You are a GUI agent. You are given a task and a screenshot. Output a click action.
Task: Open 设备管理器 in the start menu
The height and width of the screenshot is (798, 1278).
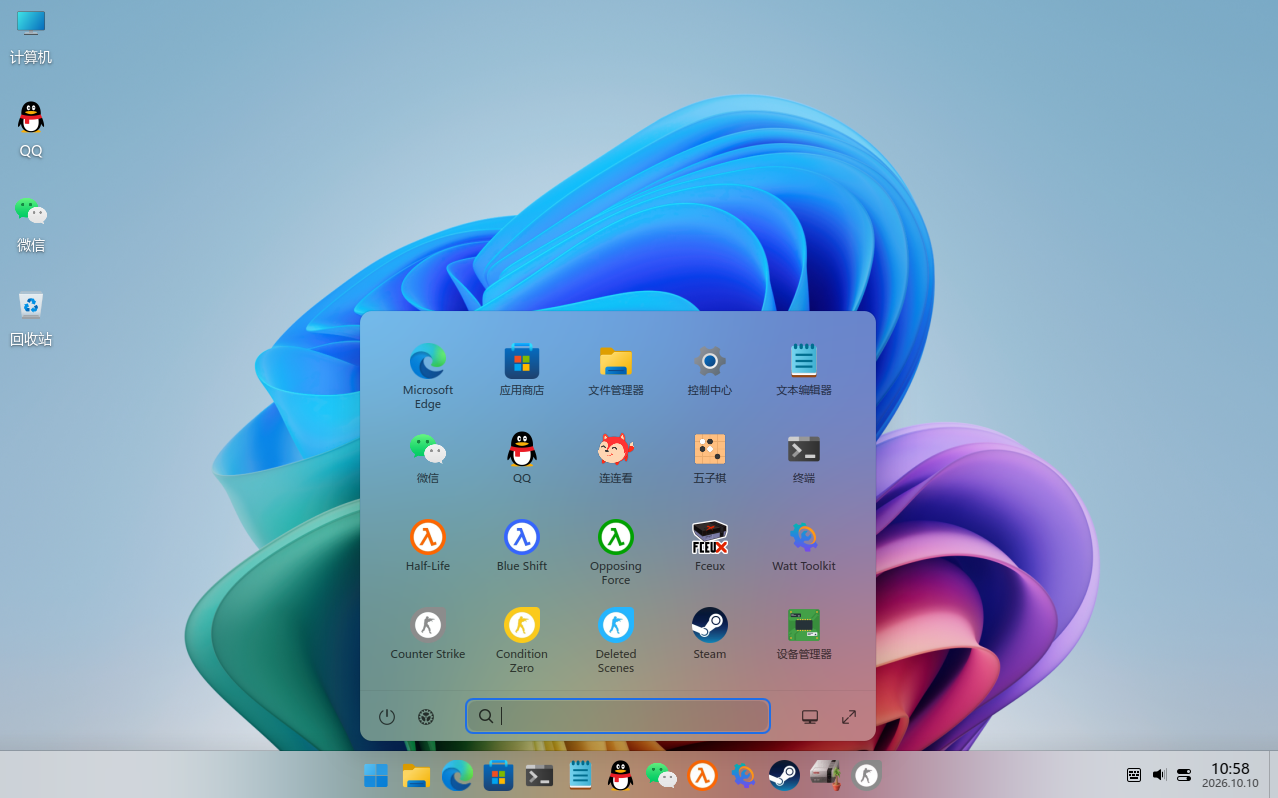tap(804, 633)
